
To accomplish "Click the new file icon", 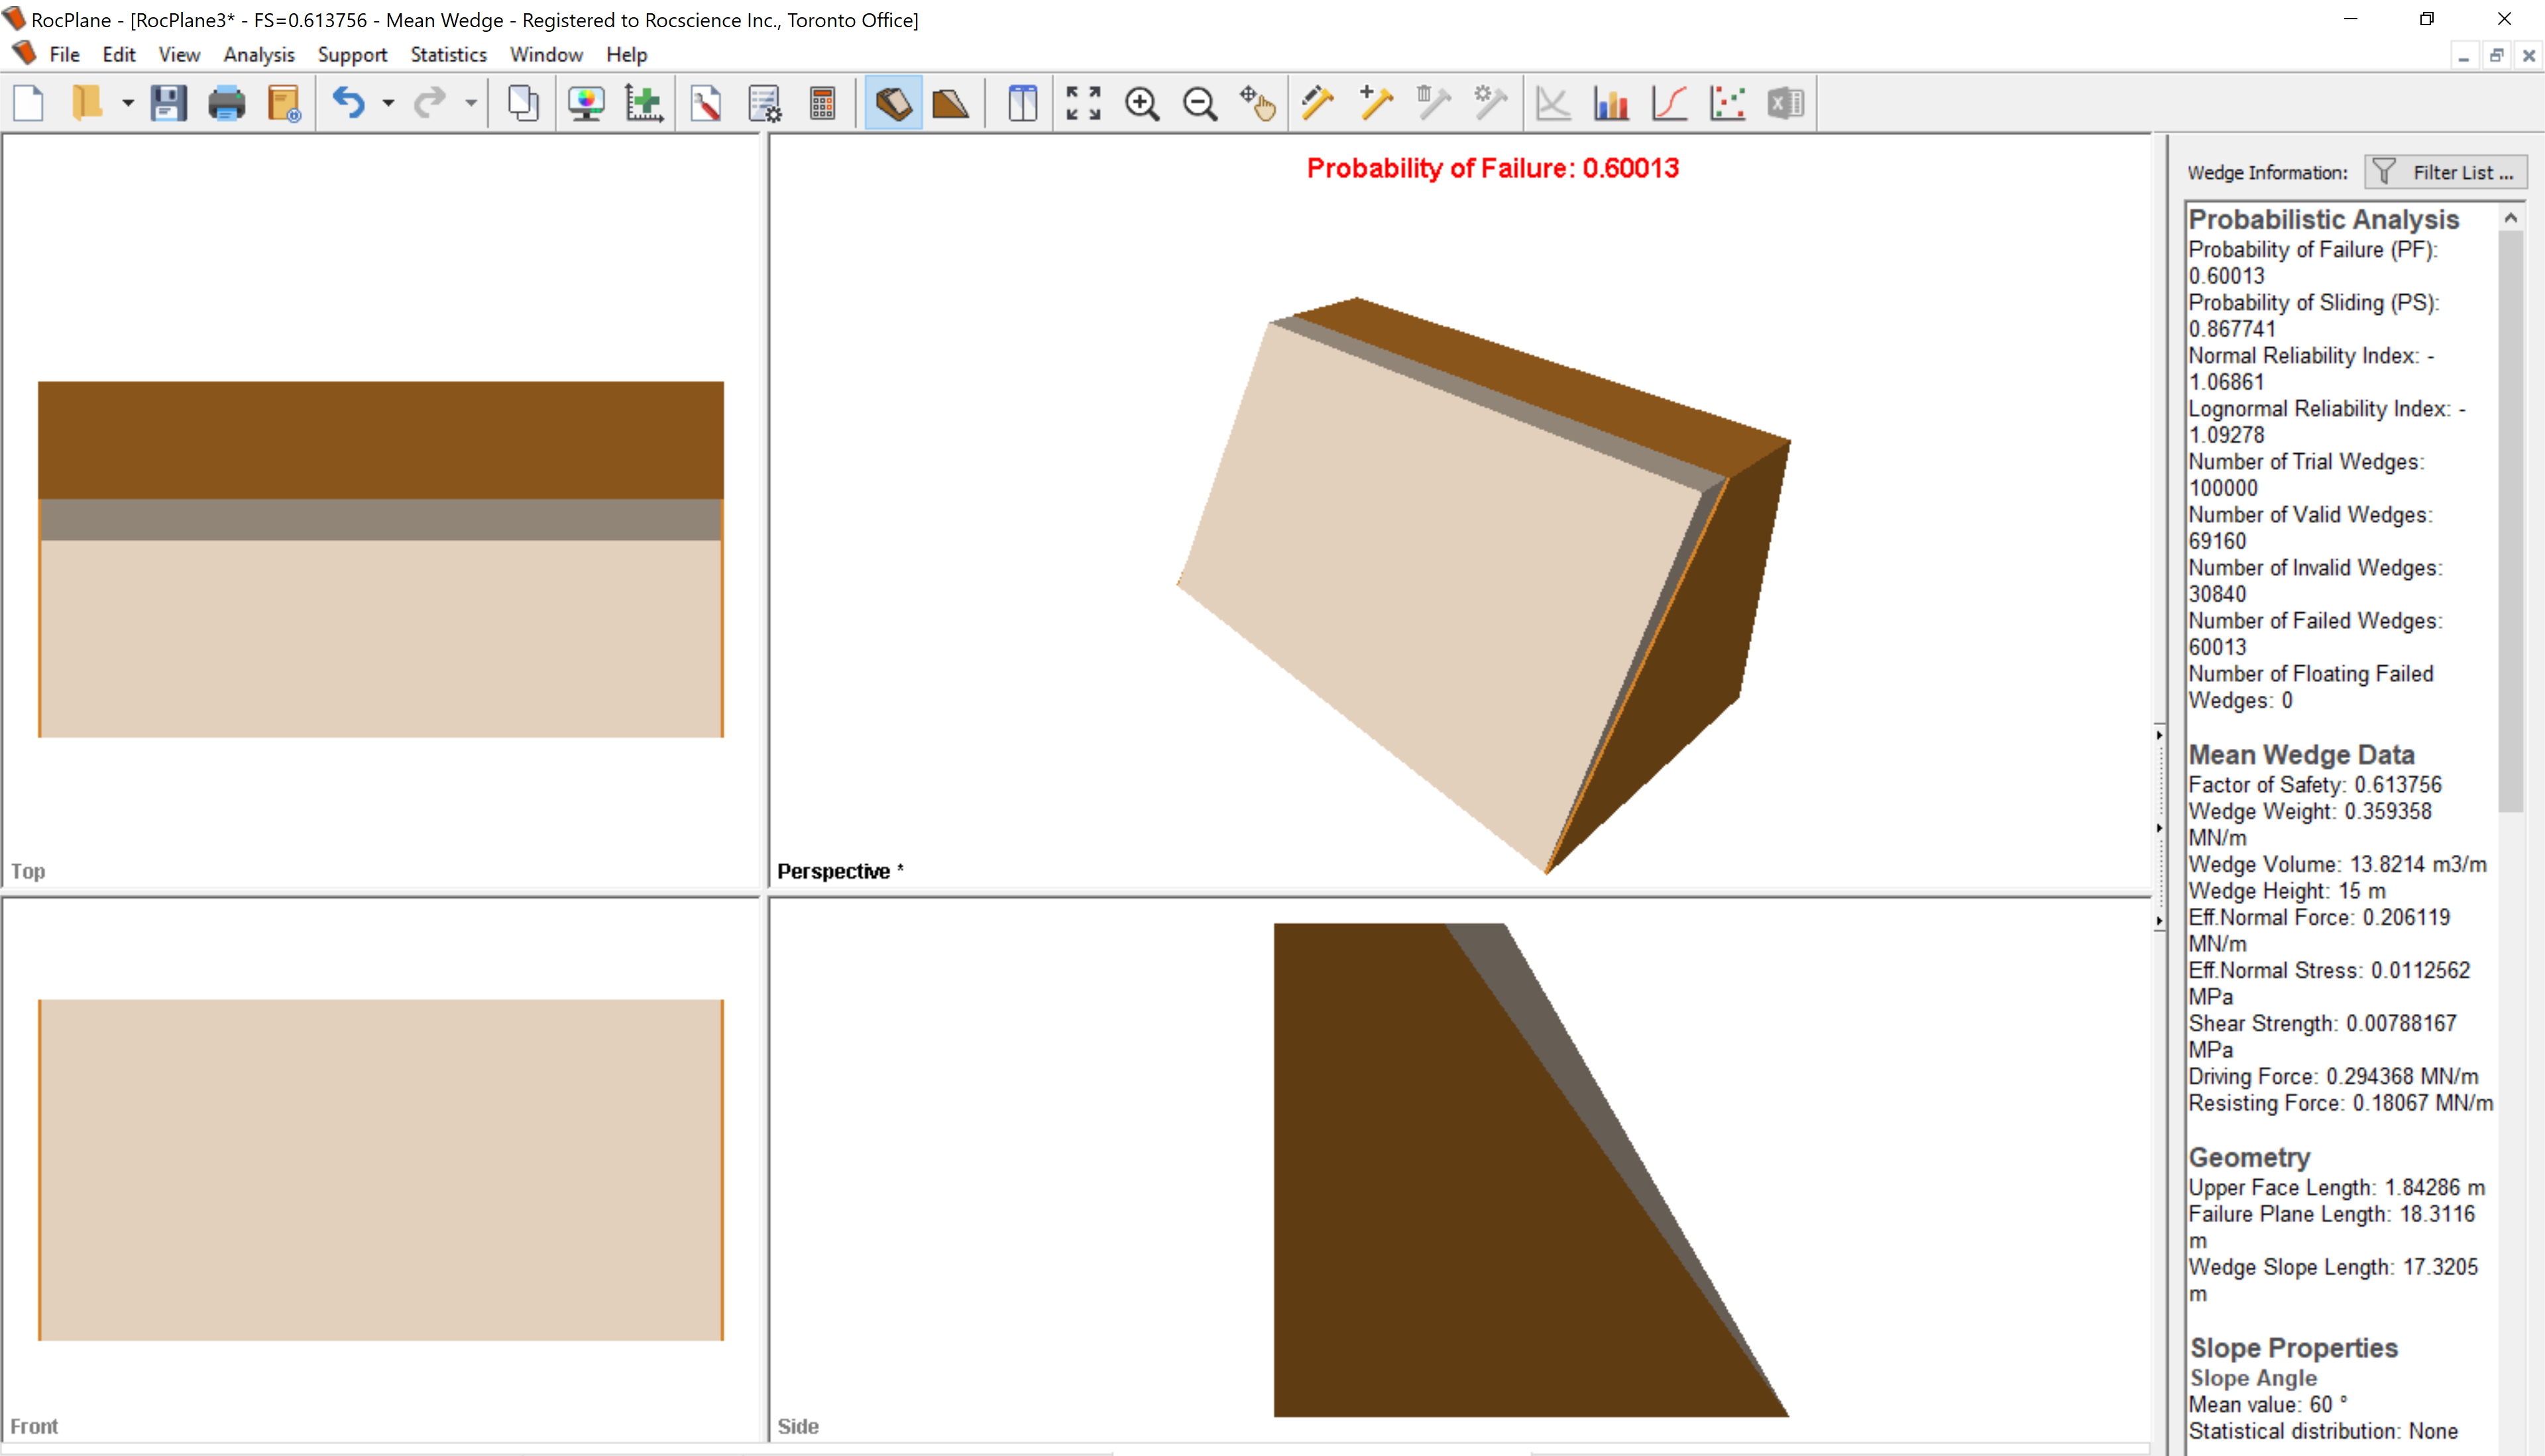I will tap(31, 103).
